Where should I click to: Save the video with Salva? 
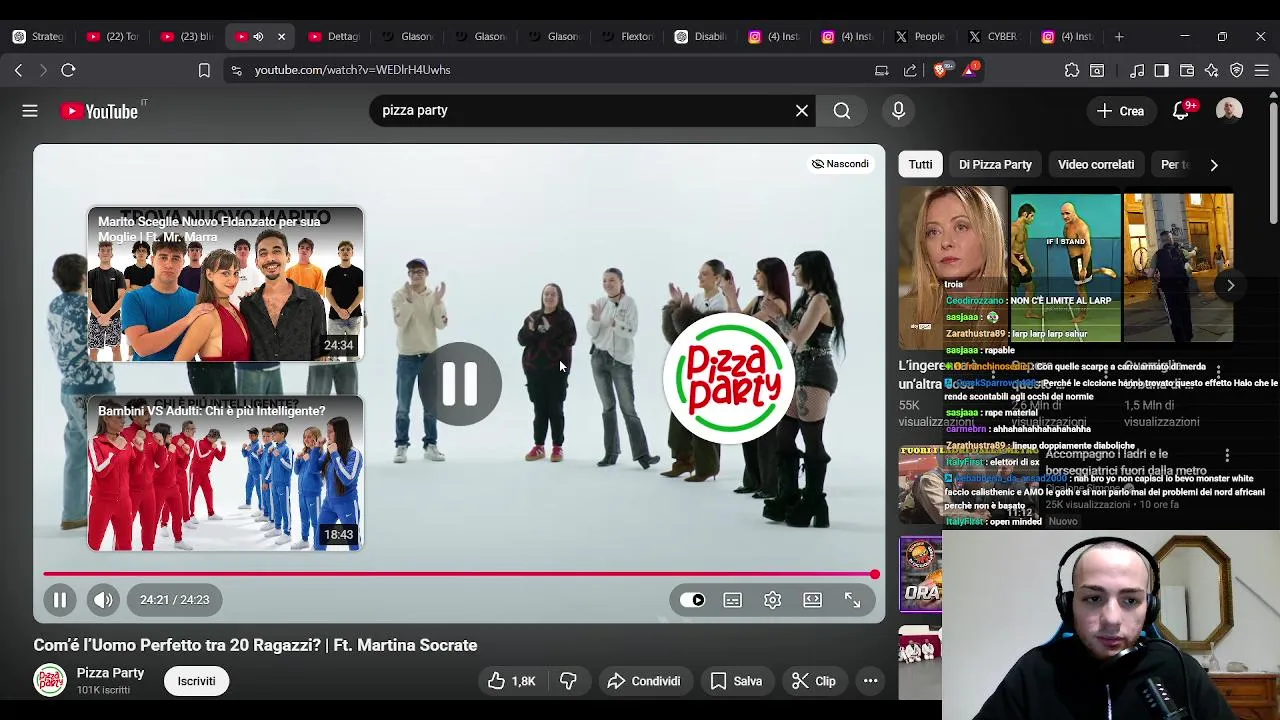(x=736, y=681)
